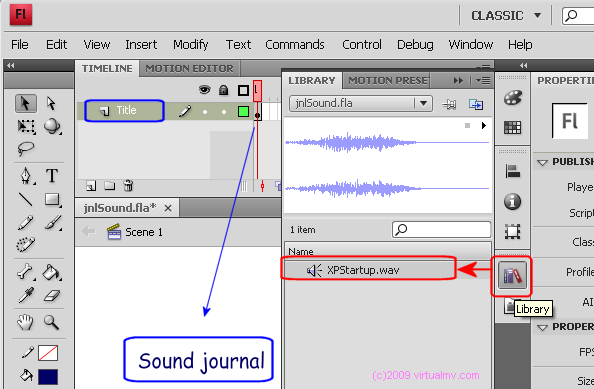This screenshot has height=389, width=594.
Task: Click the New Library Panel icon
Action: click(476, 104)
